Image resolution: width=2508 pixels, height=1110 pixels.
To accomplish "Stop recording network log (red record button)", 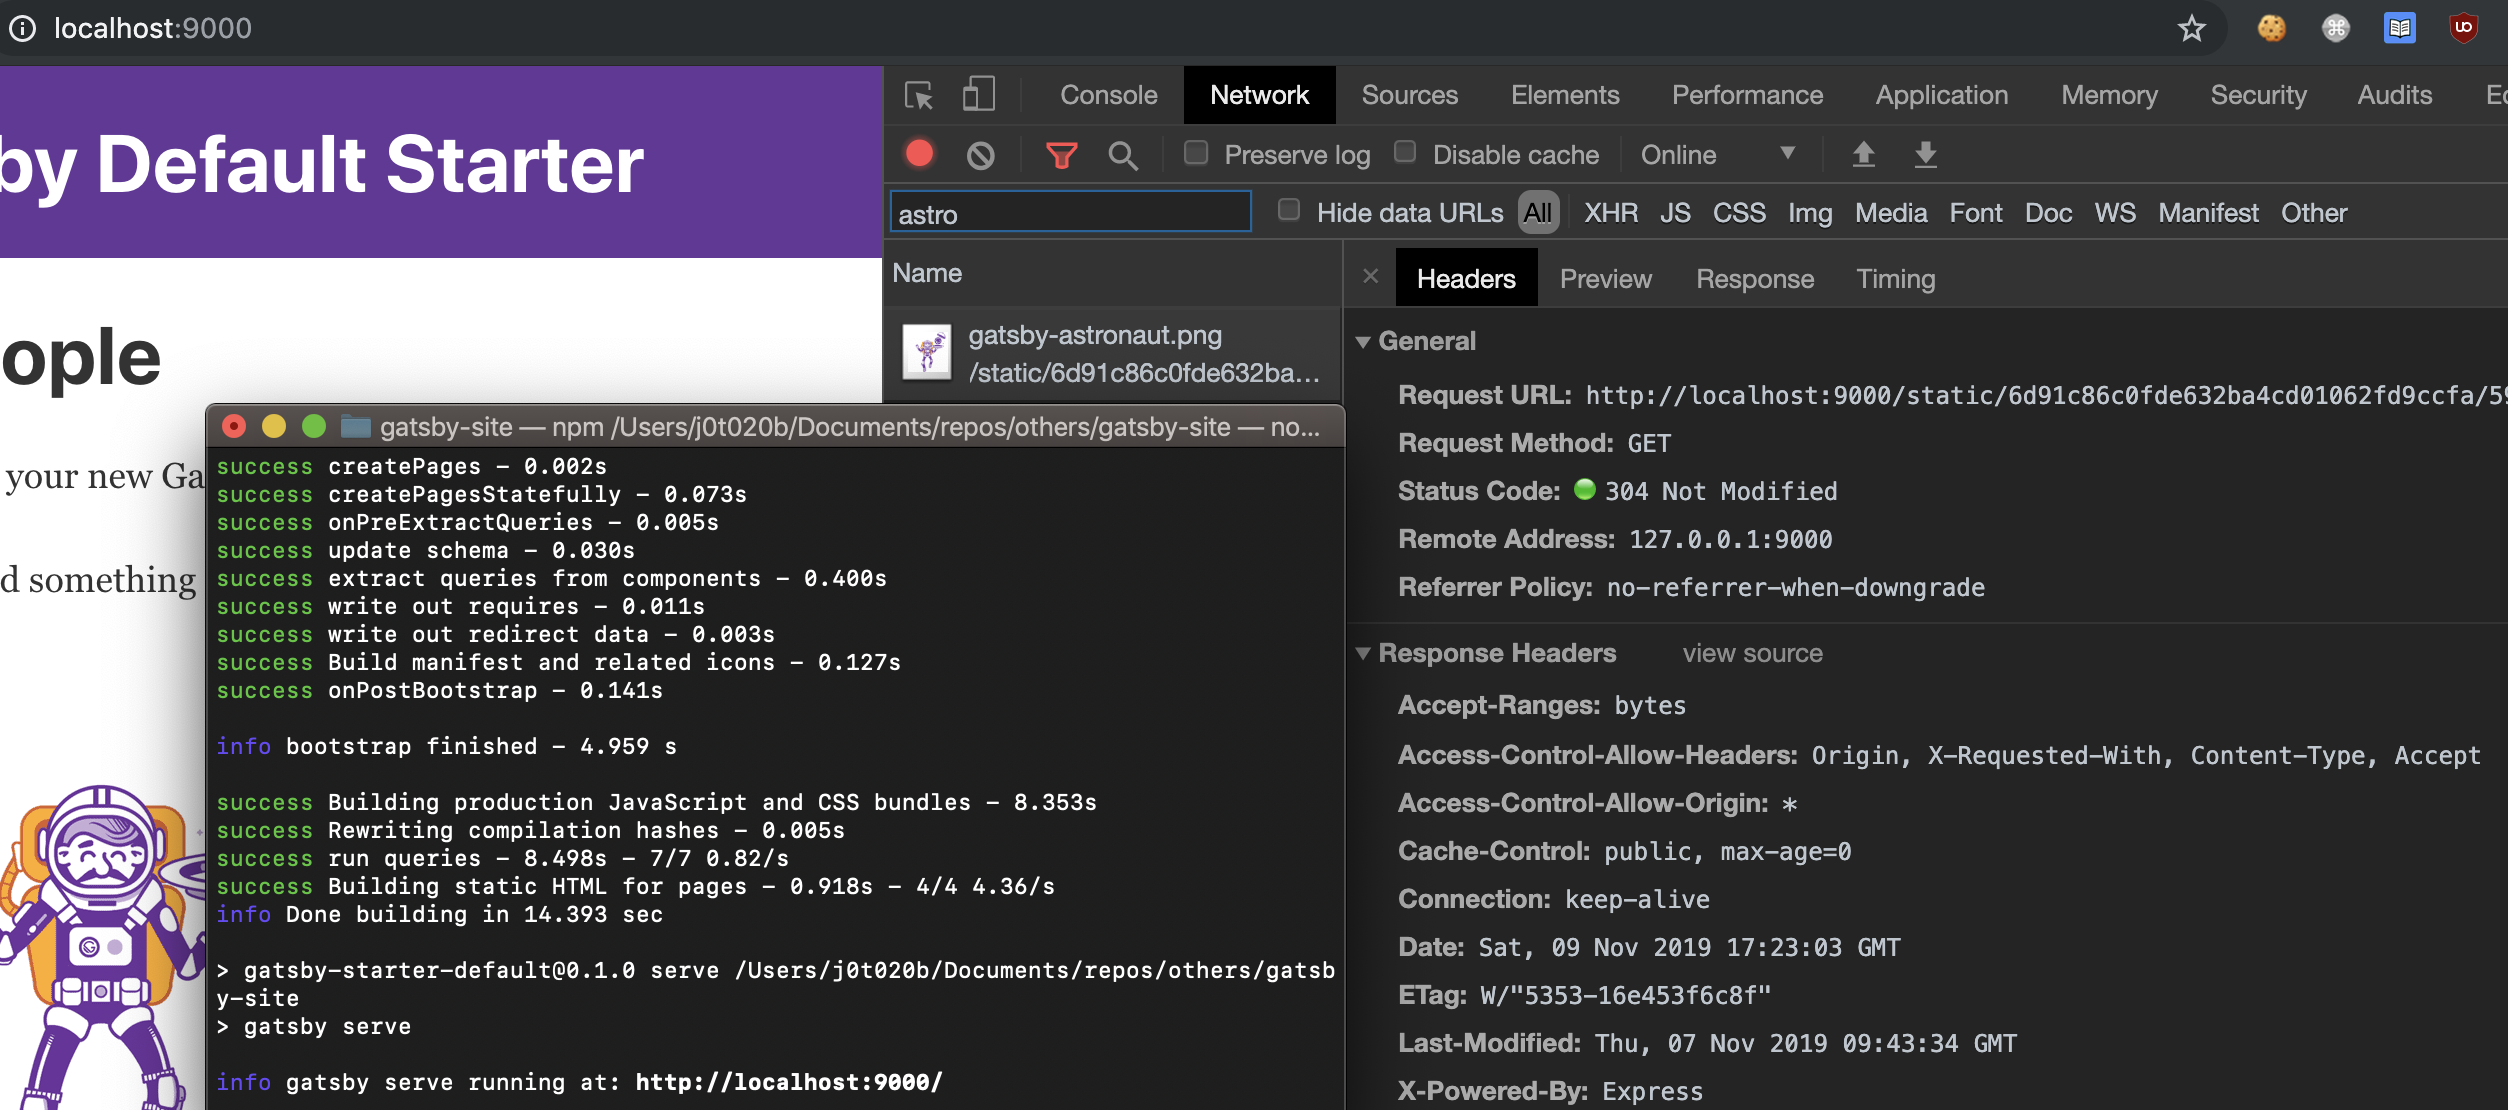I will pyautogui.click(x=919, y=155).
